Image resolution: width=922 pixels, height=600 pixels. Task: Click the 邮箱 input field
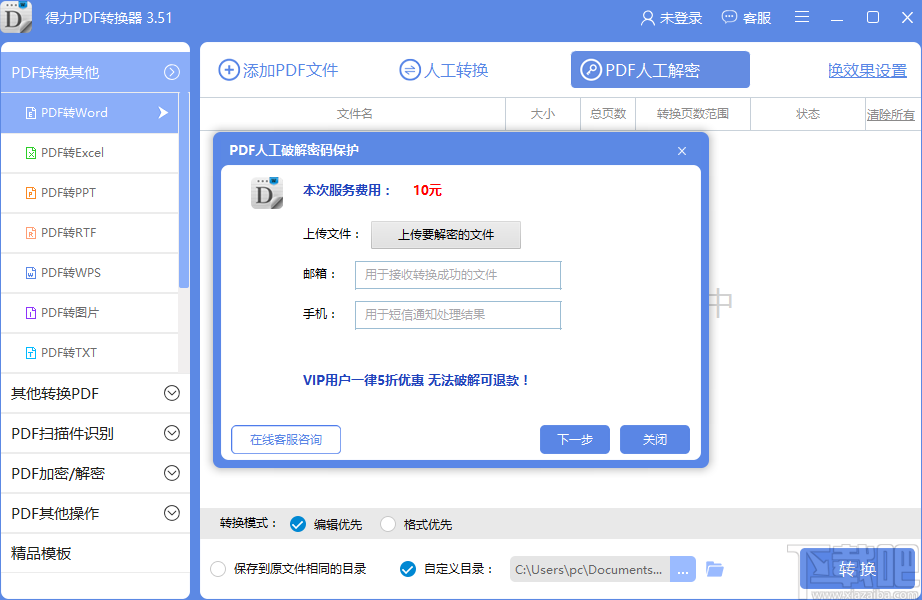(458, 275)
